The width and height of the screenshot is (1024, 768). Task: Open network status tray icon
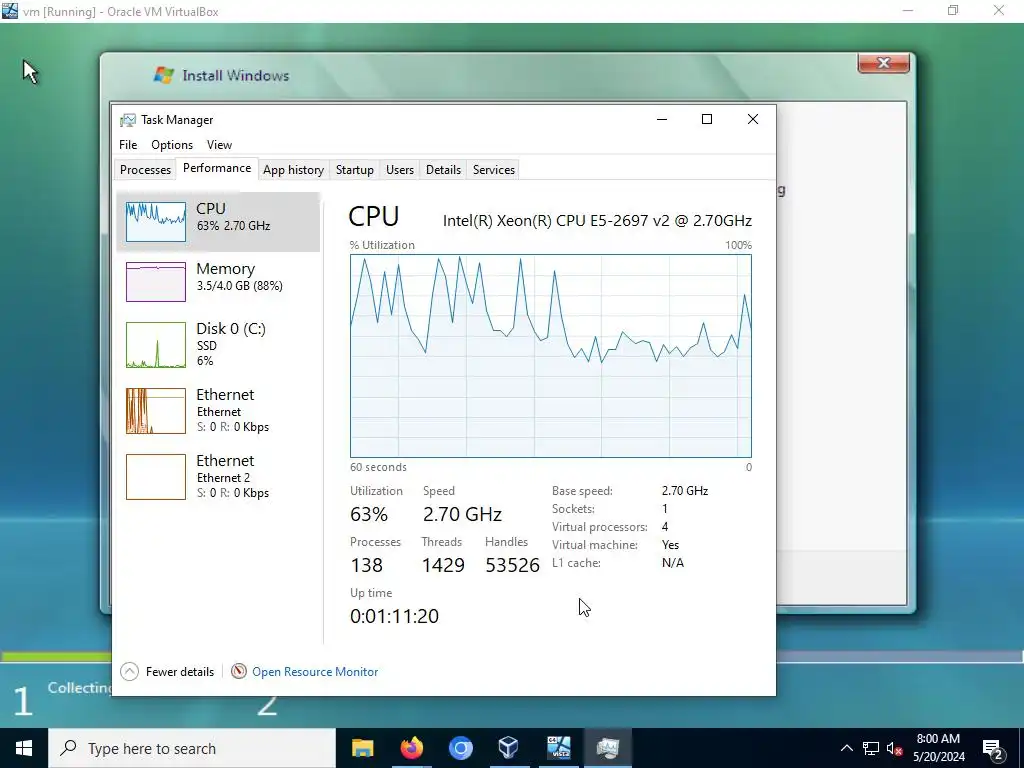click(x=871, y=748)
